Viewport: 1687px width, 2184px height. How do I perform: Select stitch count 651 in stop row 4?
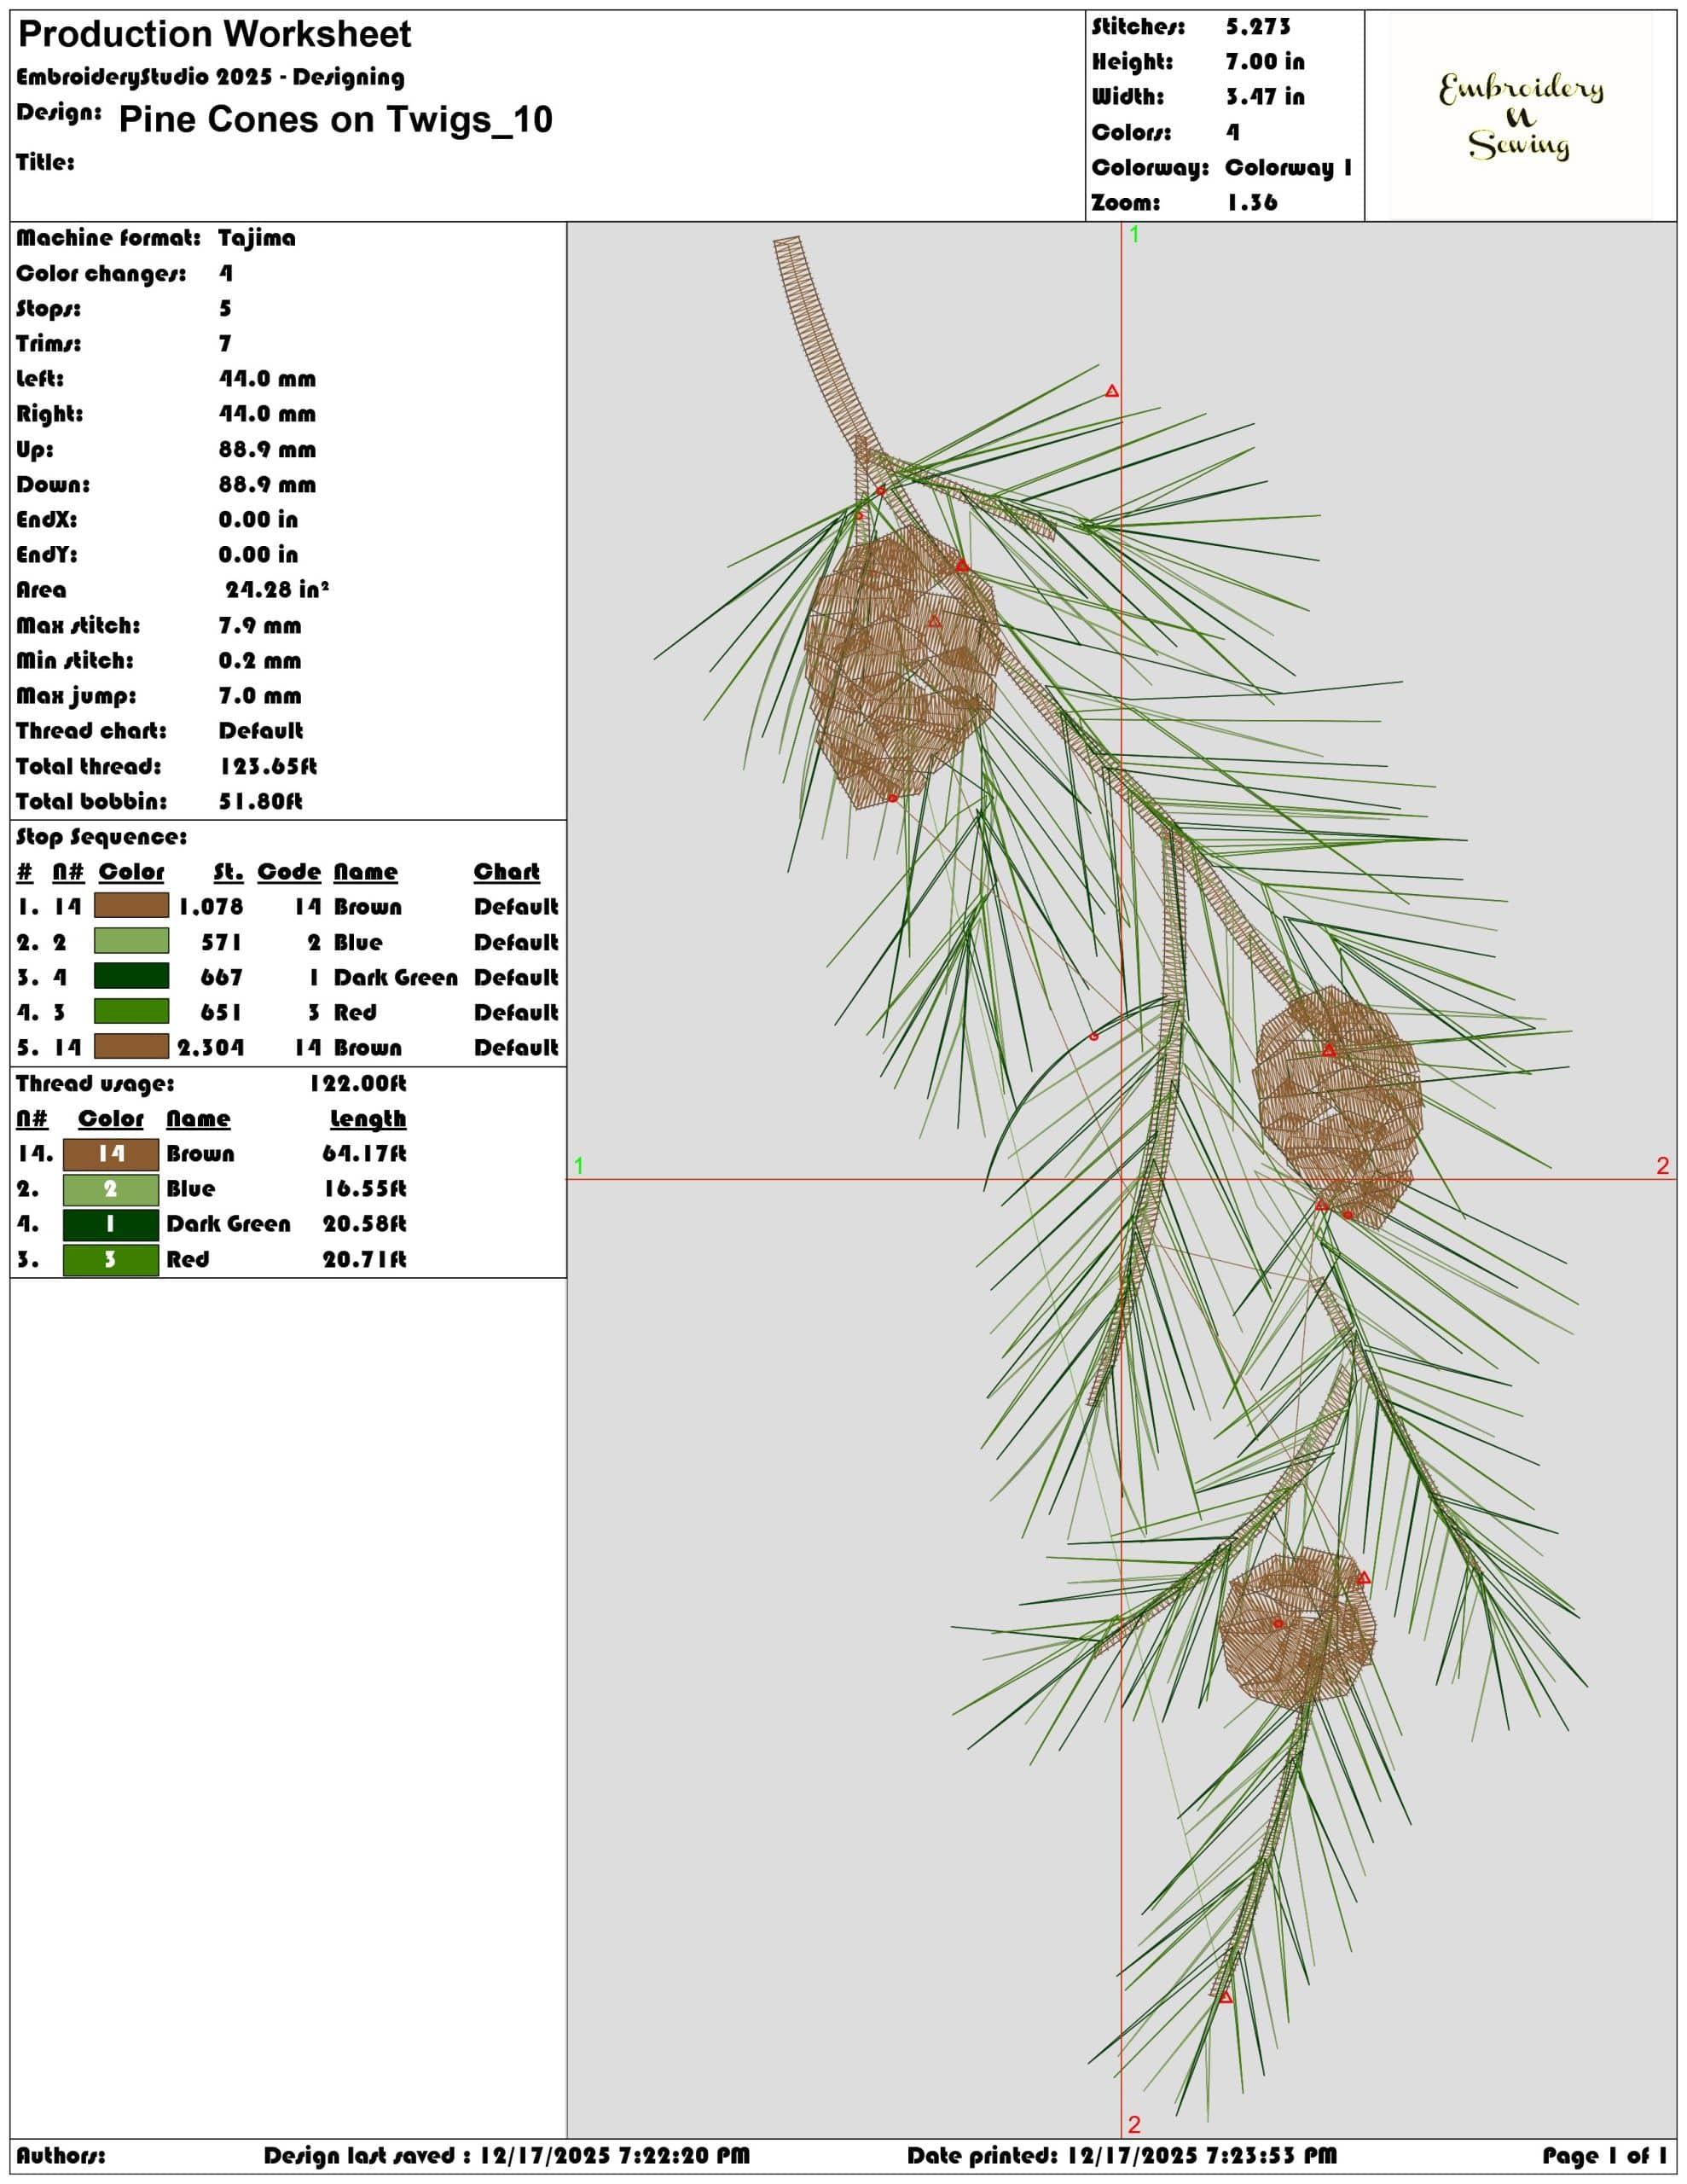221,1012
